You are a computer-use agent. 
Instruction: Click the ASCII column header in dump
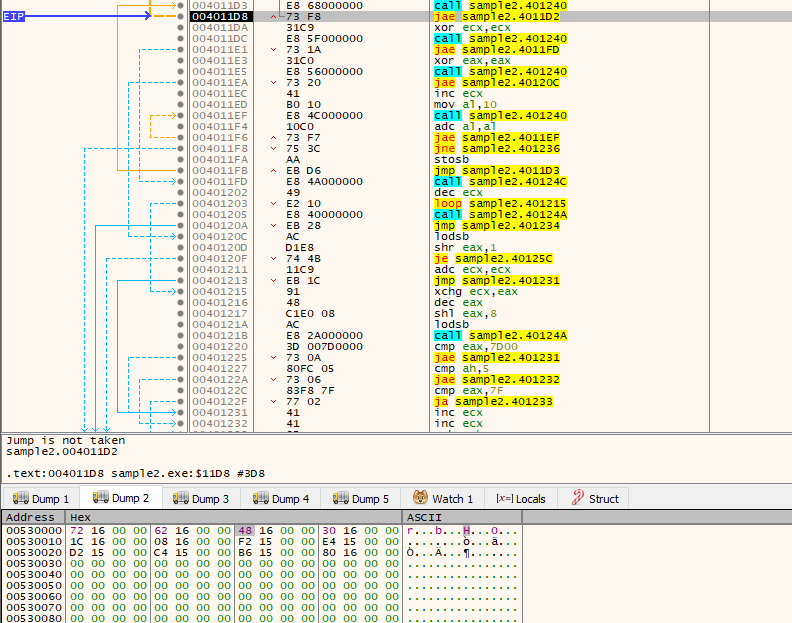point(462,517)
